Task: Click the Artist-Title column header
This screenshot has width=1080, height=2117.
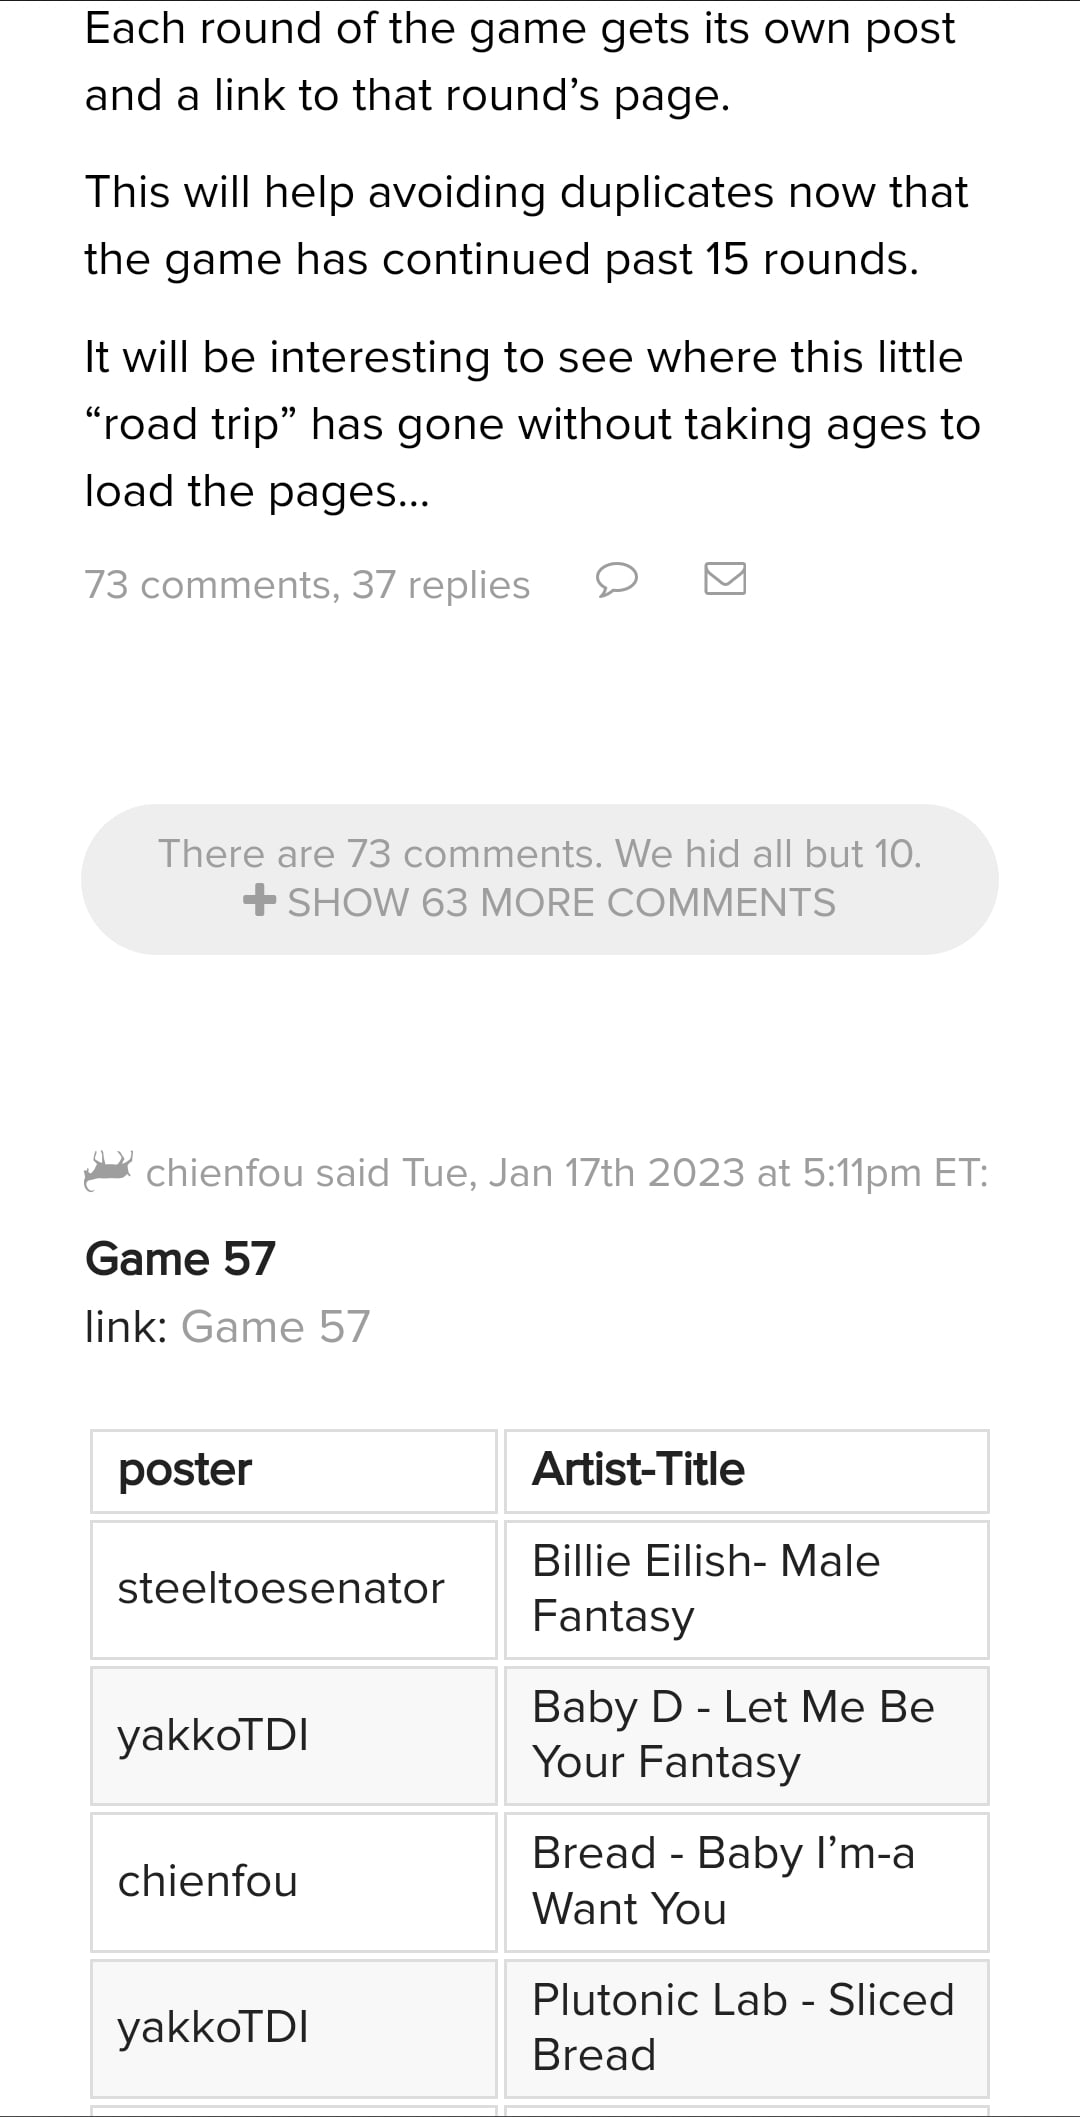Action: coord(746,1471)
